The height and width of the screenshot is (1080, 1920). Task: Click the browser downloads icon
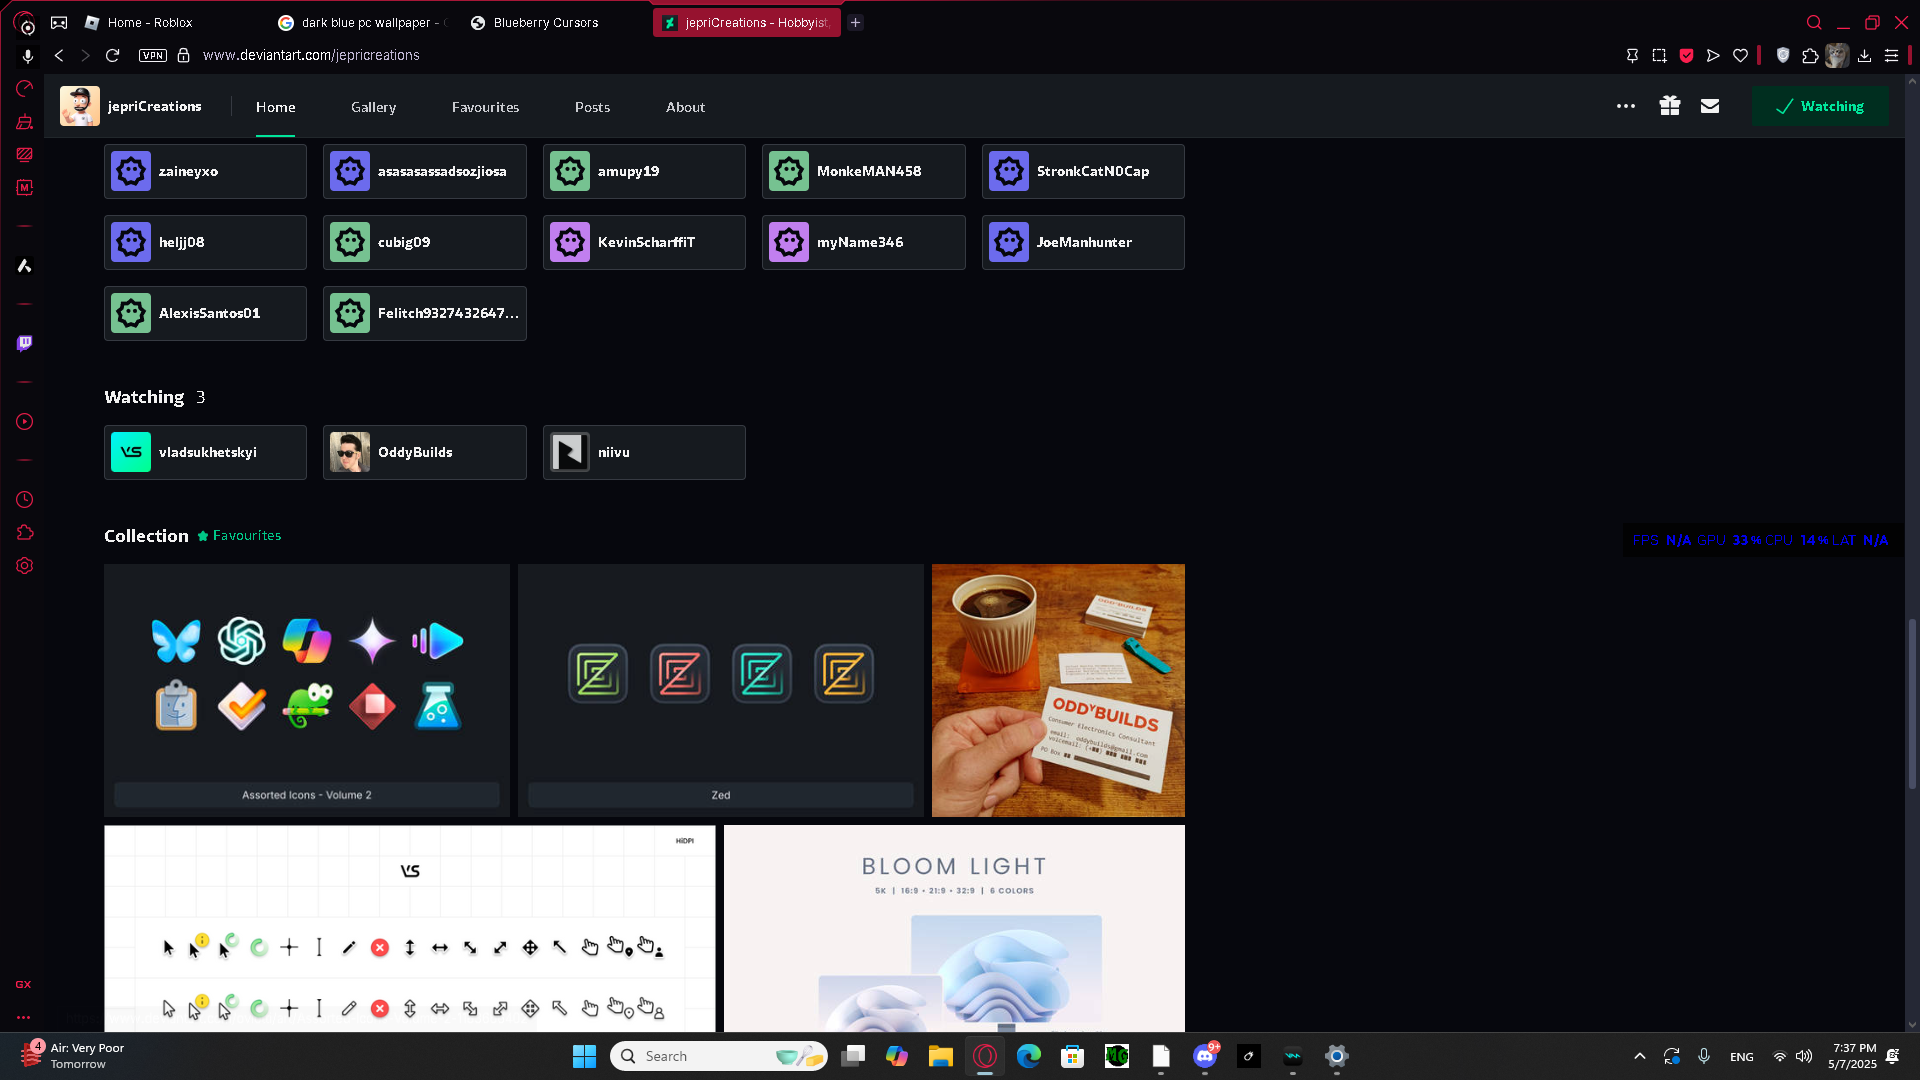click(x=1864, y=55)
